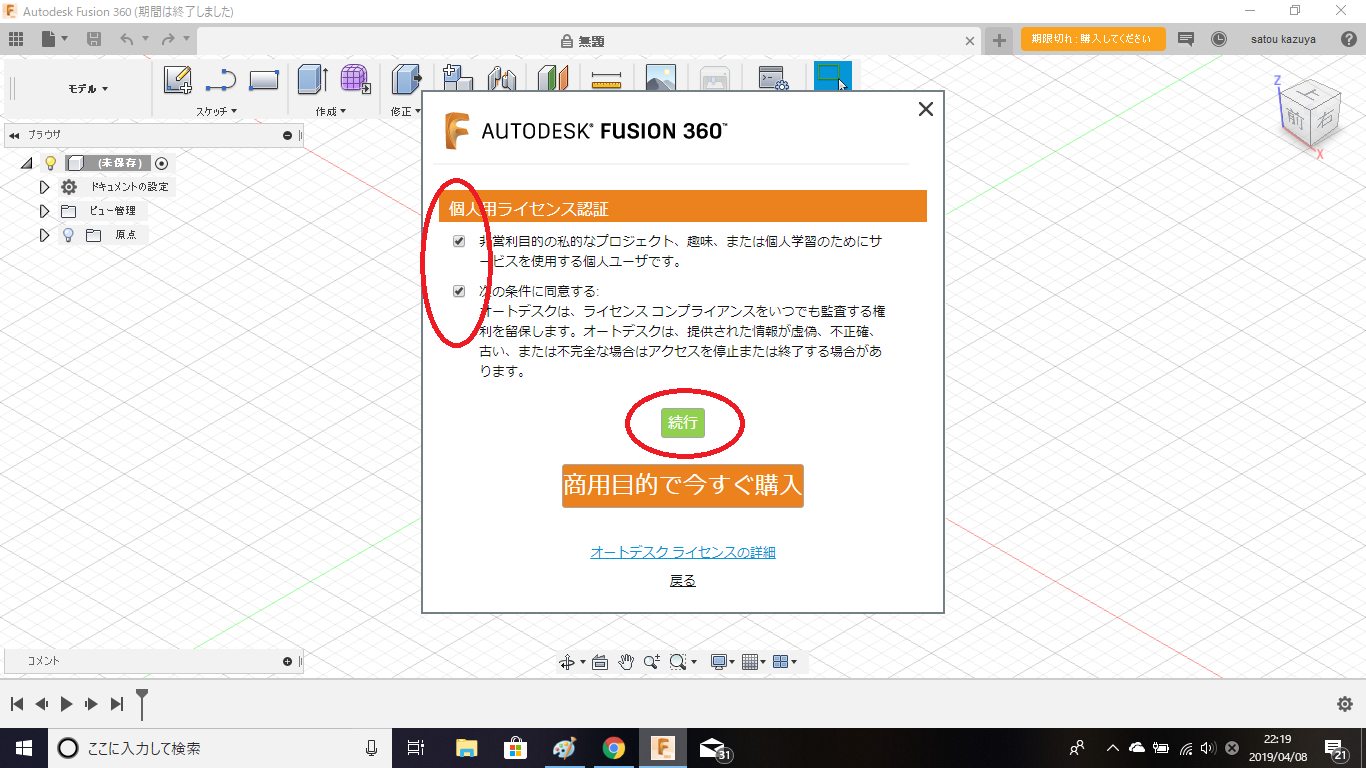Viewport: 1366px width, 768px height.
Task: Switch to the 無題 document tab
Action: [x=582, y=41]
